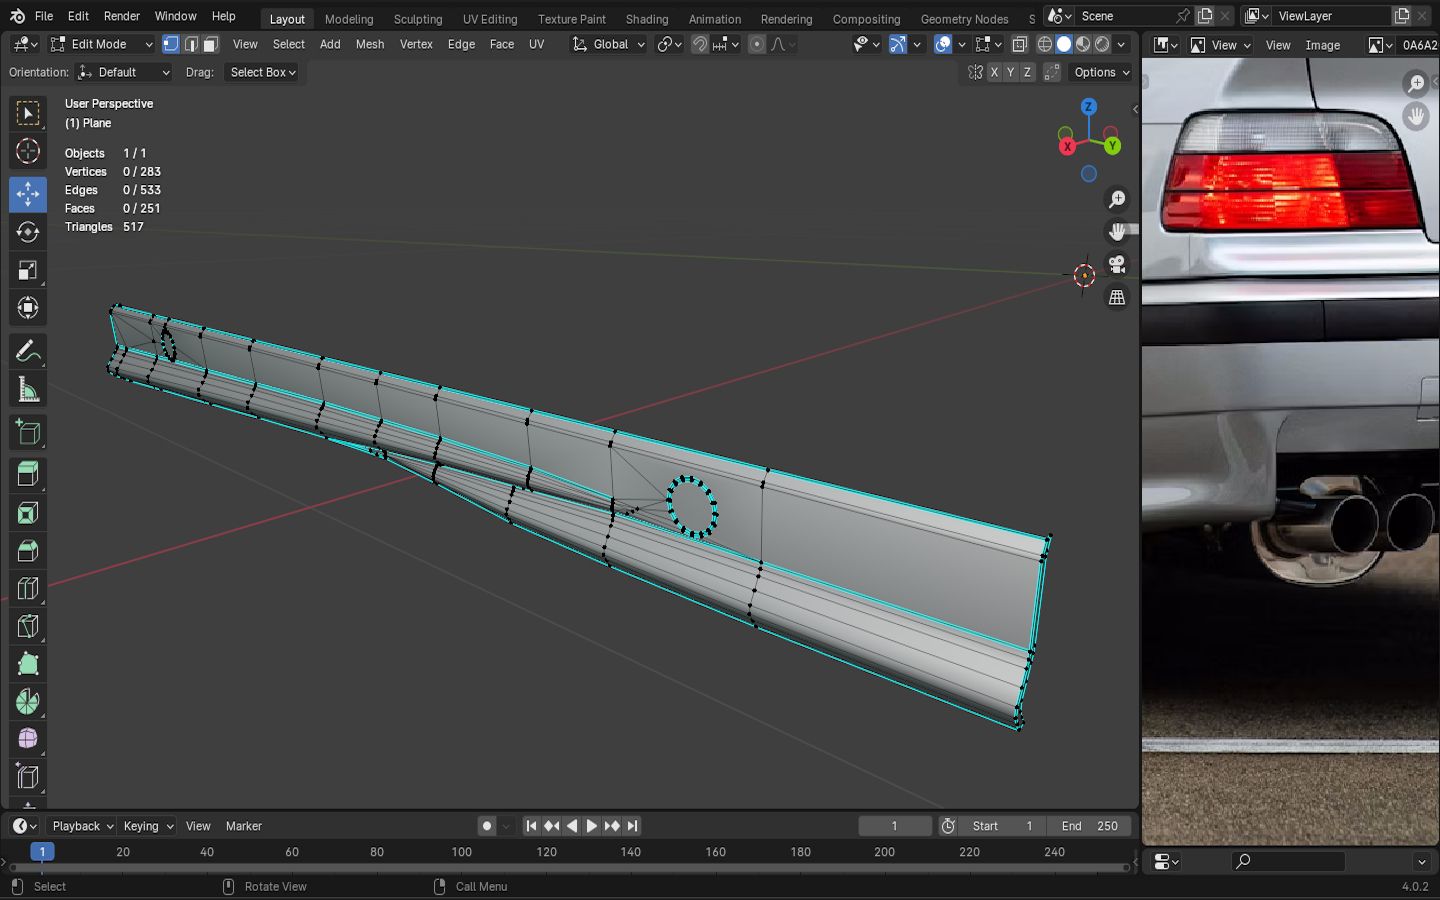Expand the Global transform orientation dropdown
The image size is (1440, 900).
(x=609, y=44)
